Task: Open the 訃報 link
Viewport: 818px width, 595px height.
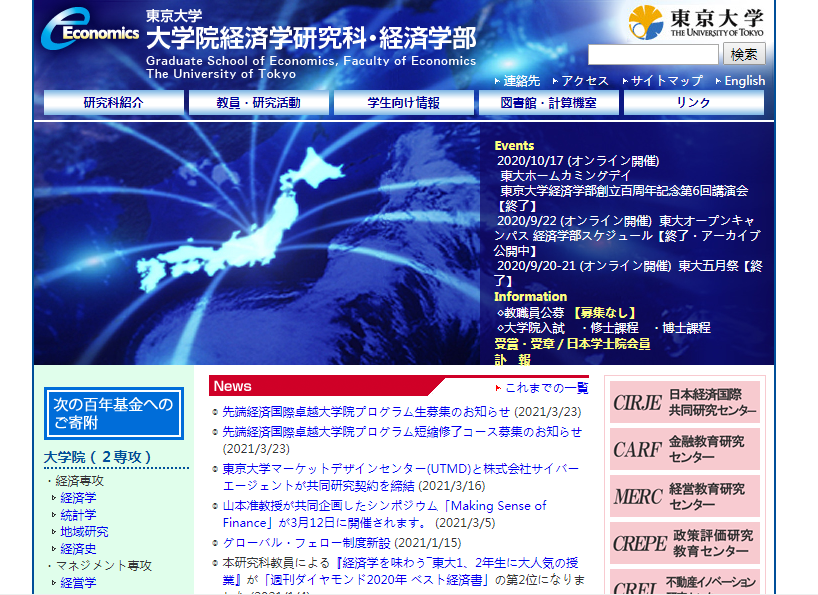Action: 512,359
